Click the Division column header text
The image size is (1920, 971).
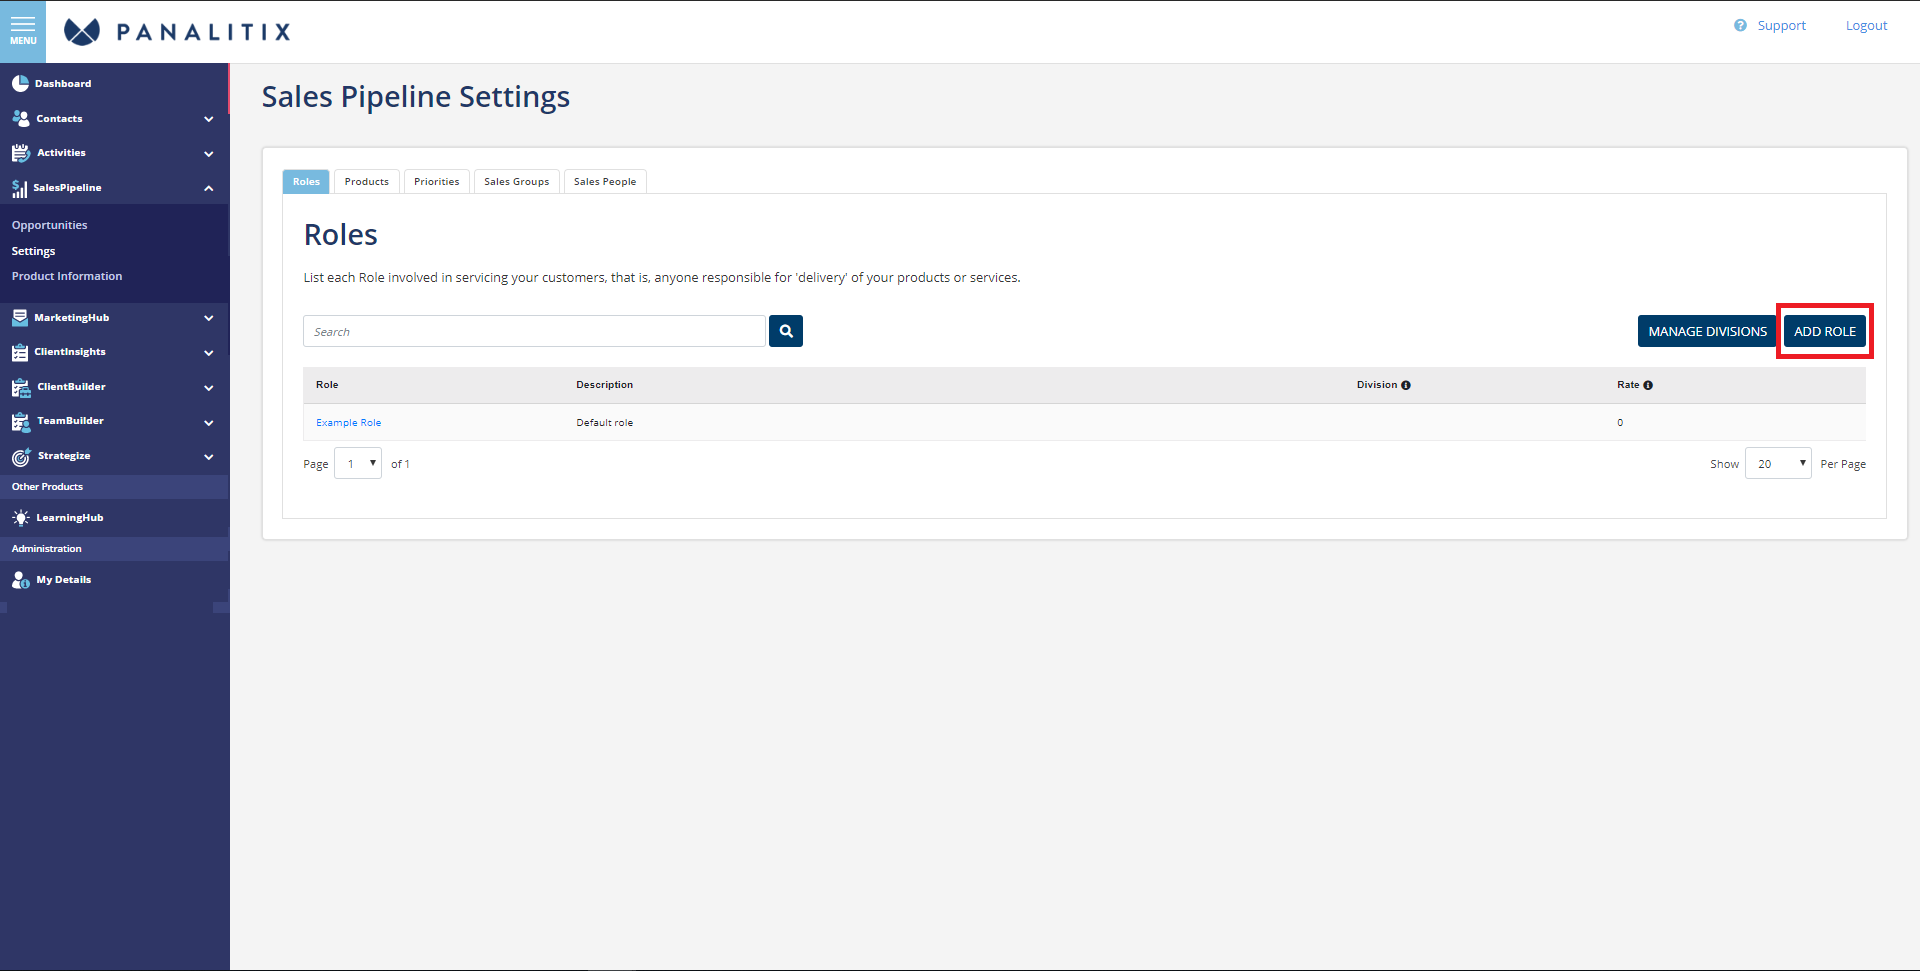pyautogui.click(x=1377, y=385)
